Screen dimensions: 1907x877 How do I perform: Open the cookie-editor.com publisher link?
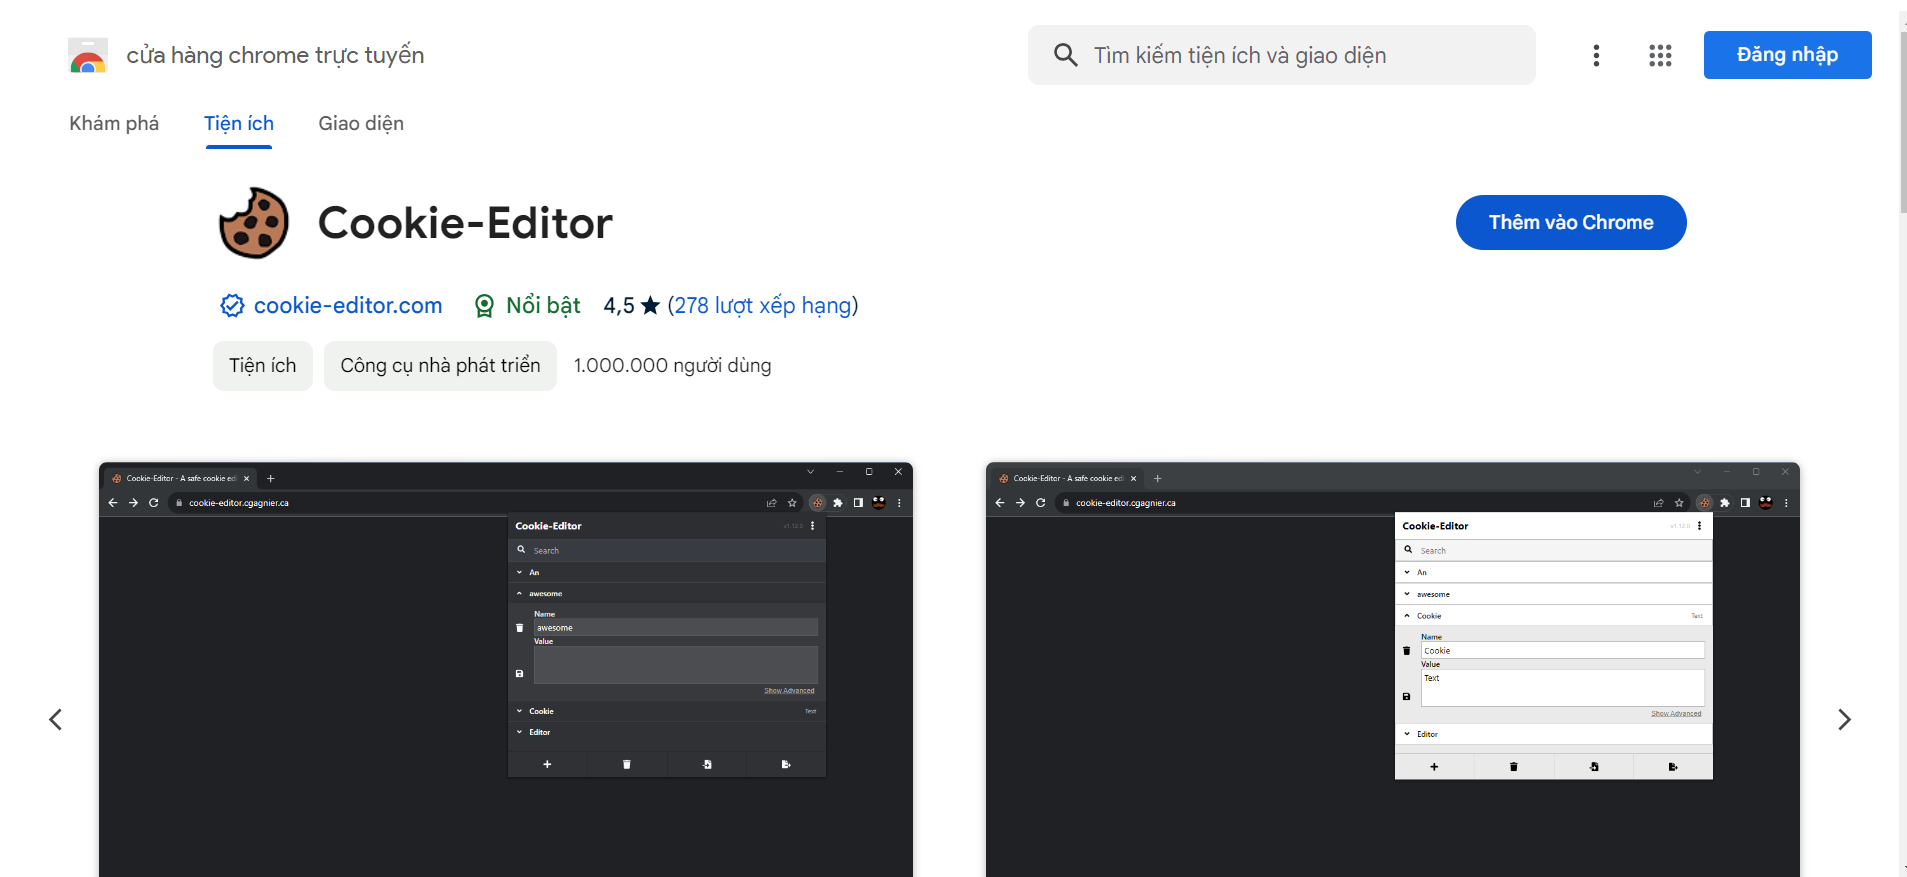[x=347, y=306]
